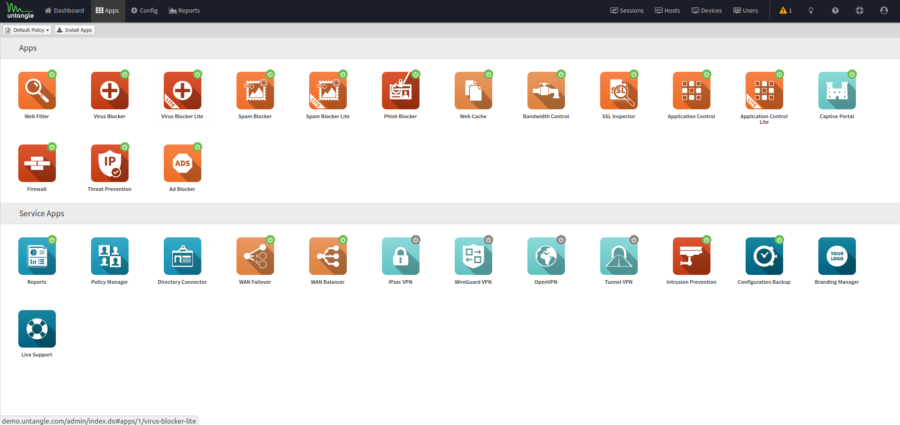
Task: Toggle power indicator on Tunnel VPN
Action: pyautogui.click(x=634, y=239)
